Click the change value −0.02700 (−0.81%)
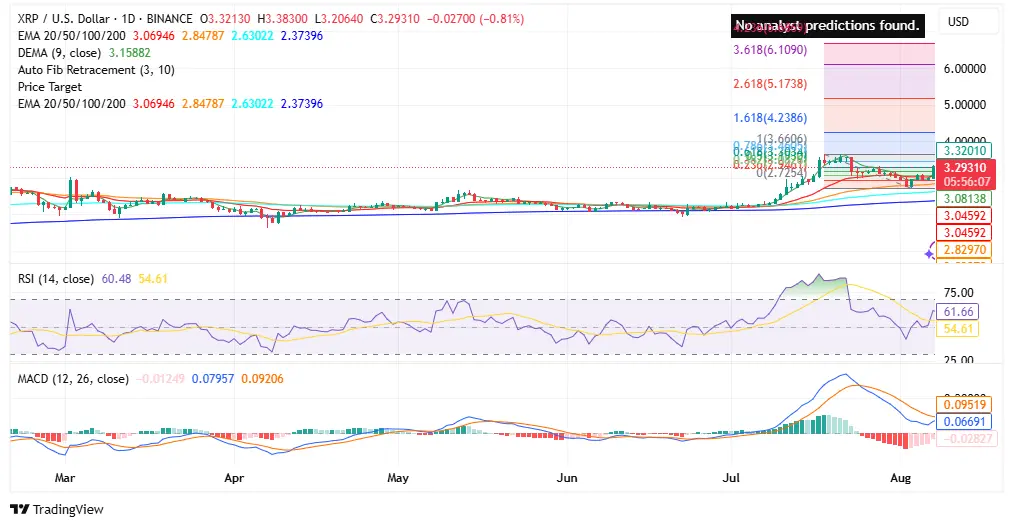The height and width of the screenshot is (527, 1013). click(x=475, y=19)
